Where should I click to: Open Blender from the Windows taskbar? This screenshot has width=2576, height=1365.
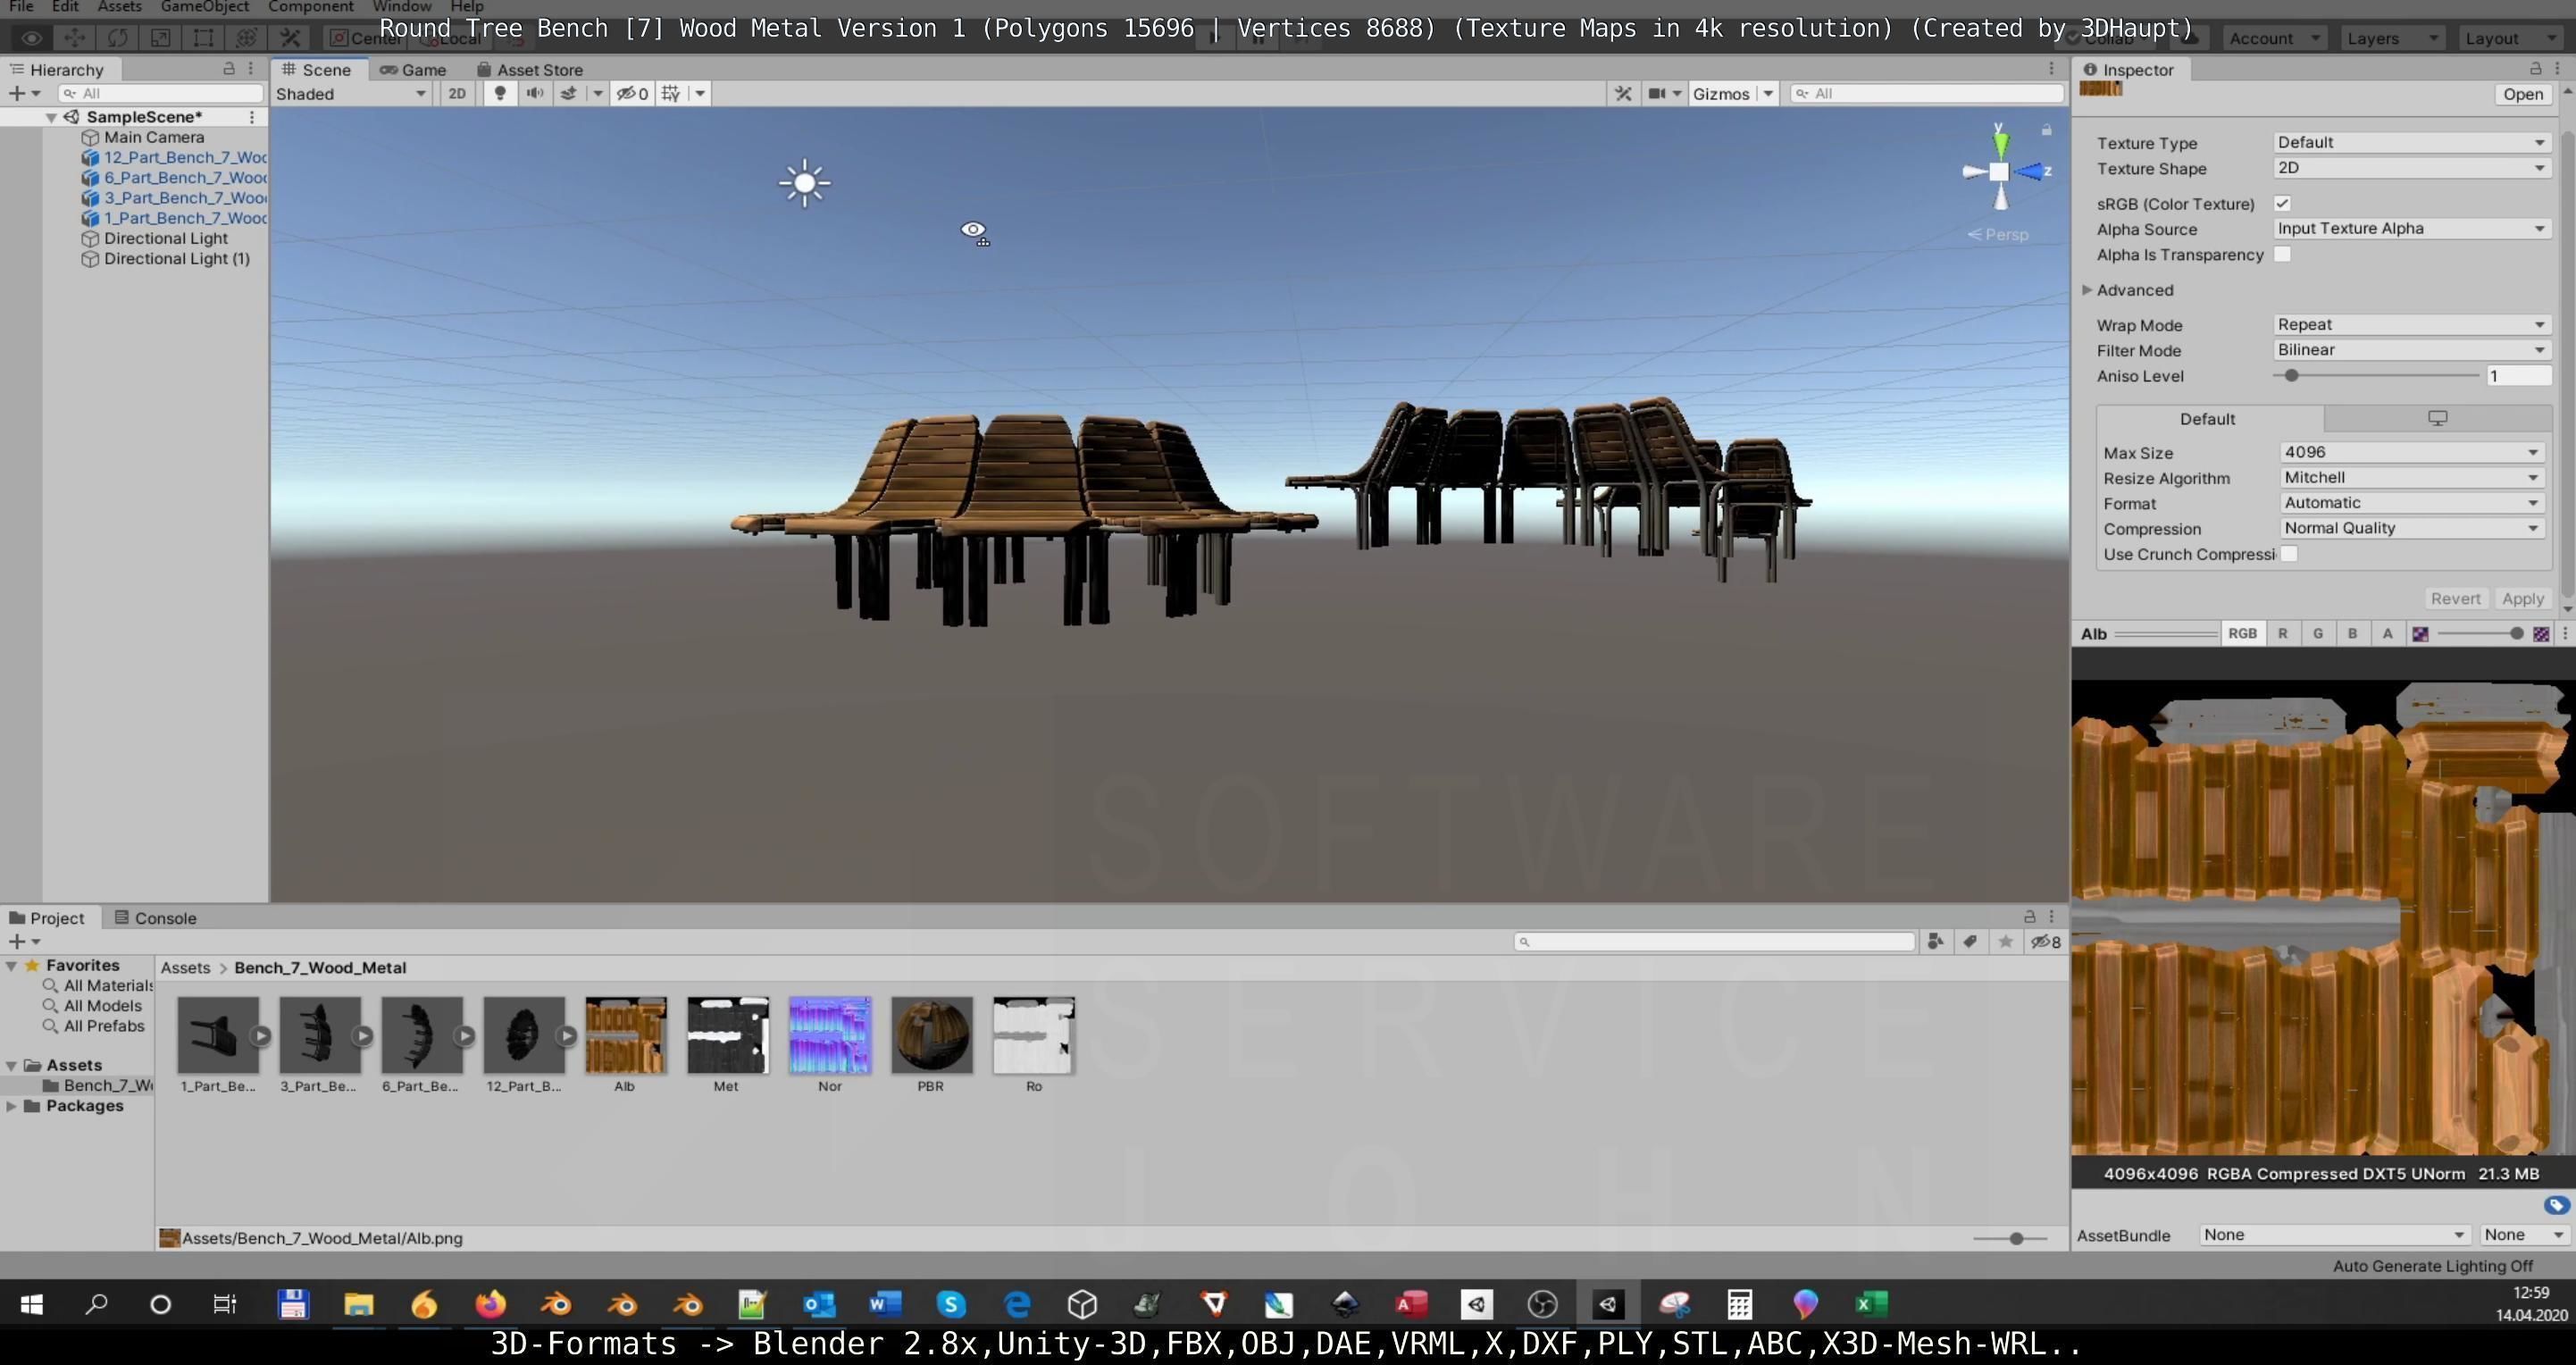click(x=556, y=1304)
